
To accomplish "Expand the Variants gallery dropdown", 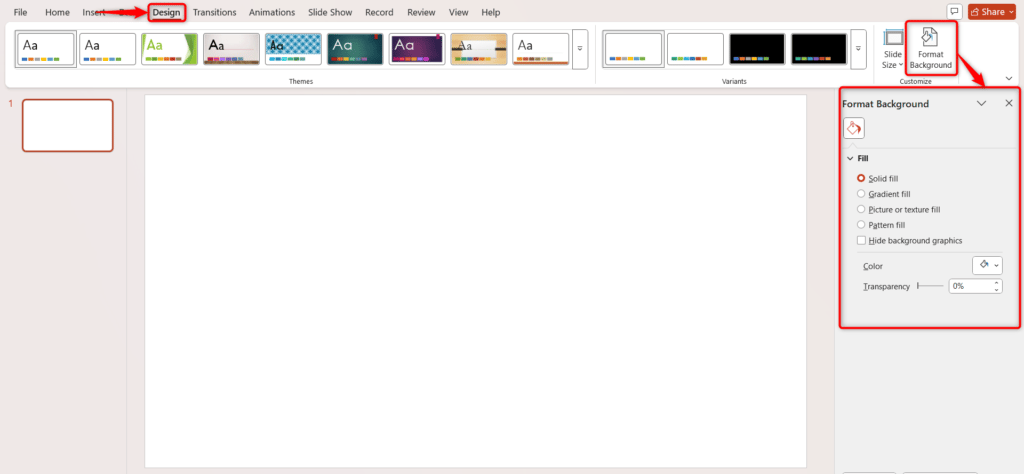I will [x=858, y=49].
